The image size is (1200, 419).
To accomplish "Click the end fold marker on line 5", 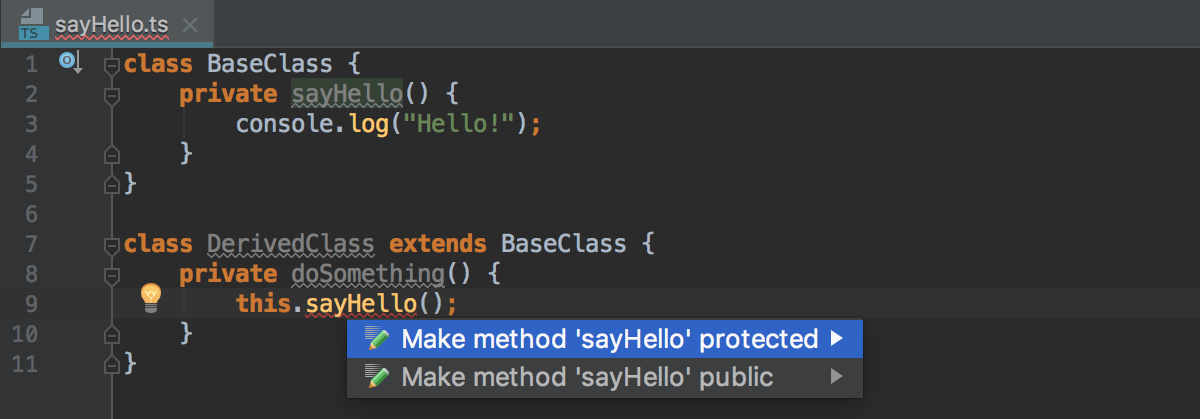I will coord(112,184).
